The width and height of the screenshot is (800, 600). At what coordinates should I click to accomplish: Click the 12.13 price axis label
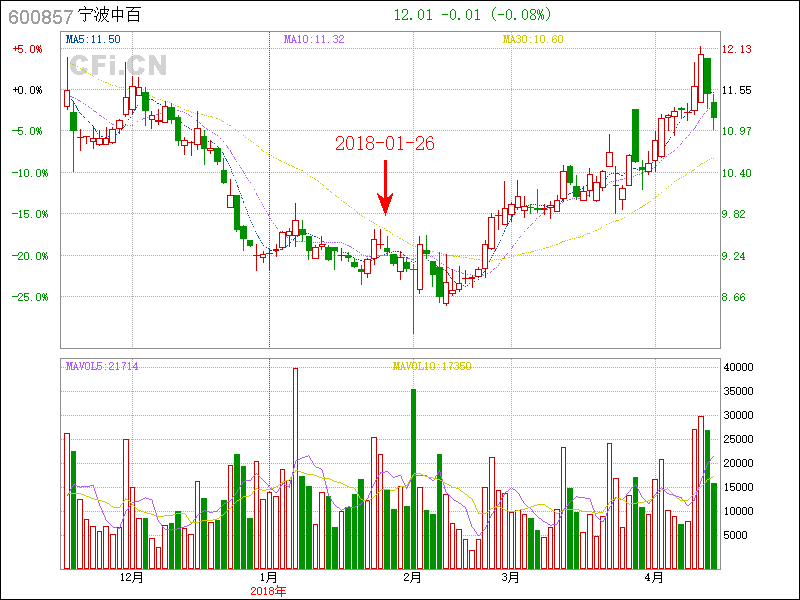pyautogui.click(x=737, y=49)
